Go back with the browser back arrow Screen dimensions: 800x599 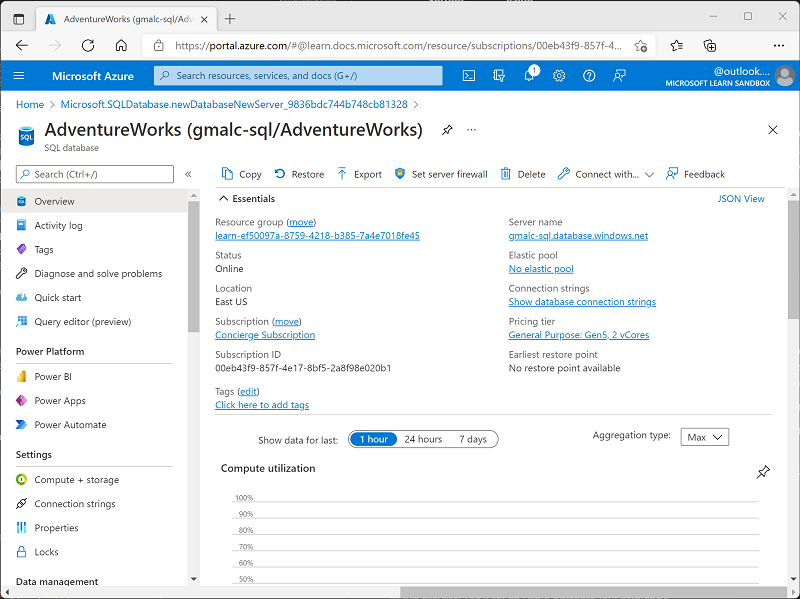pyautogui.click(x=22, y=46)
